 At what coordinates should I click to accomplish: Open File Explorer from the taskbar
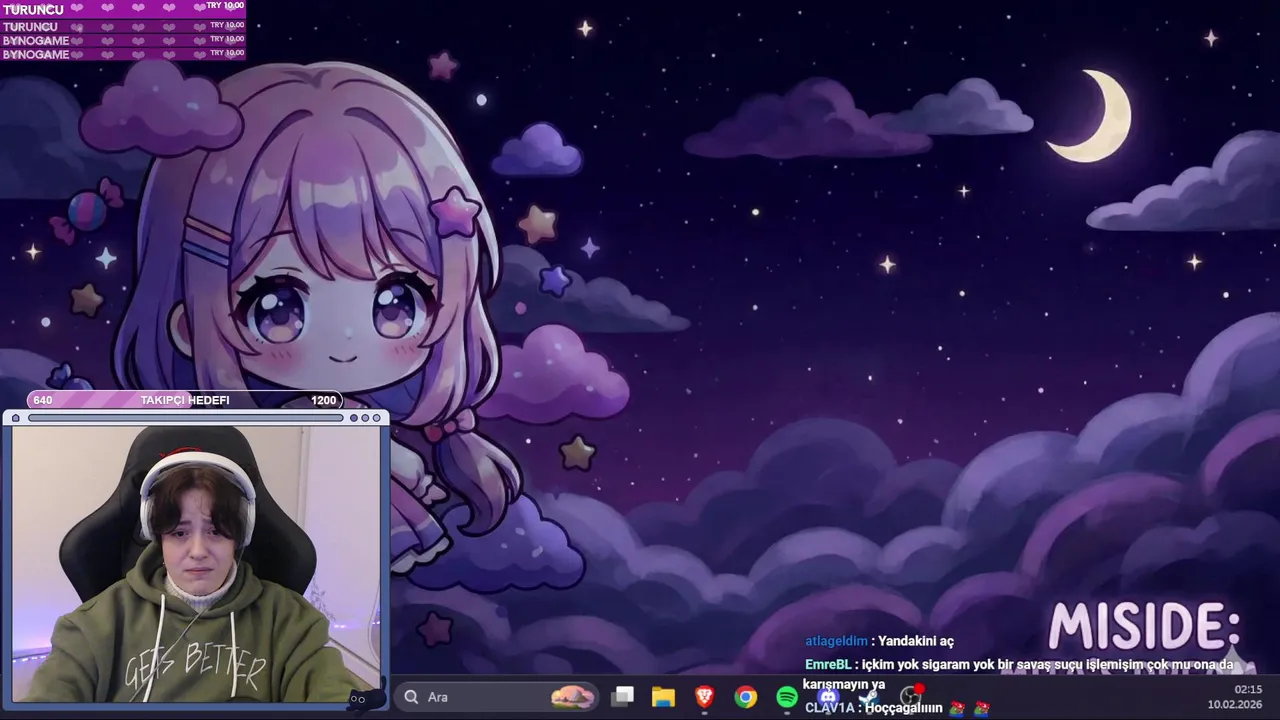coord(663,696)
